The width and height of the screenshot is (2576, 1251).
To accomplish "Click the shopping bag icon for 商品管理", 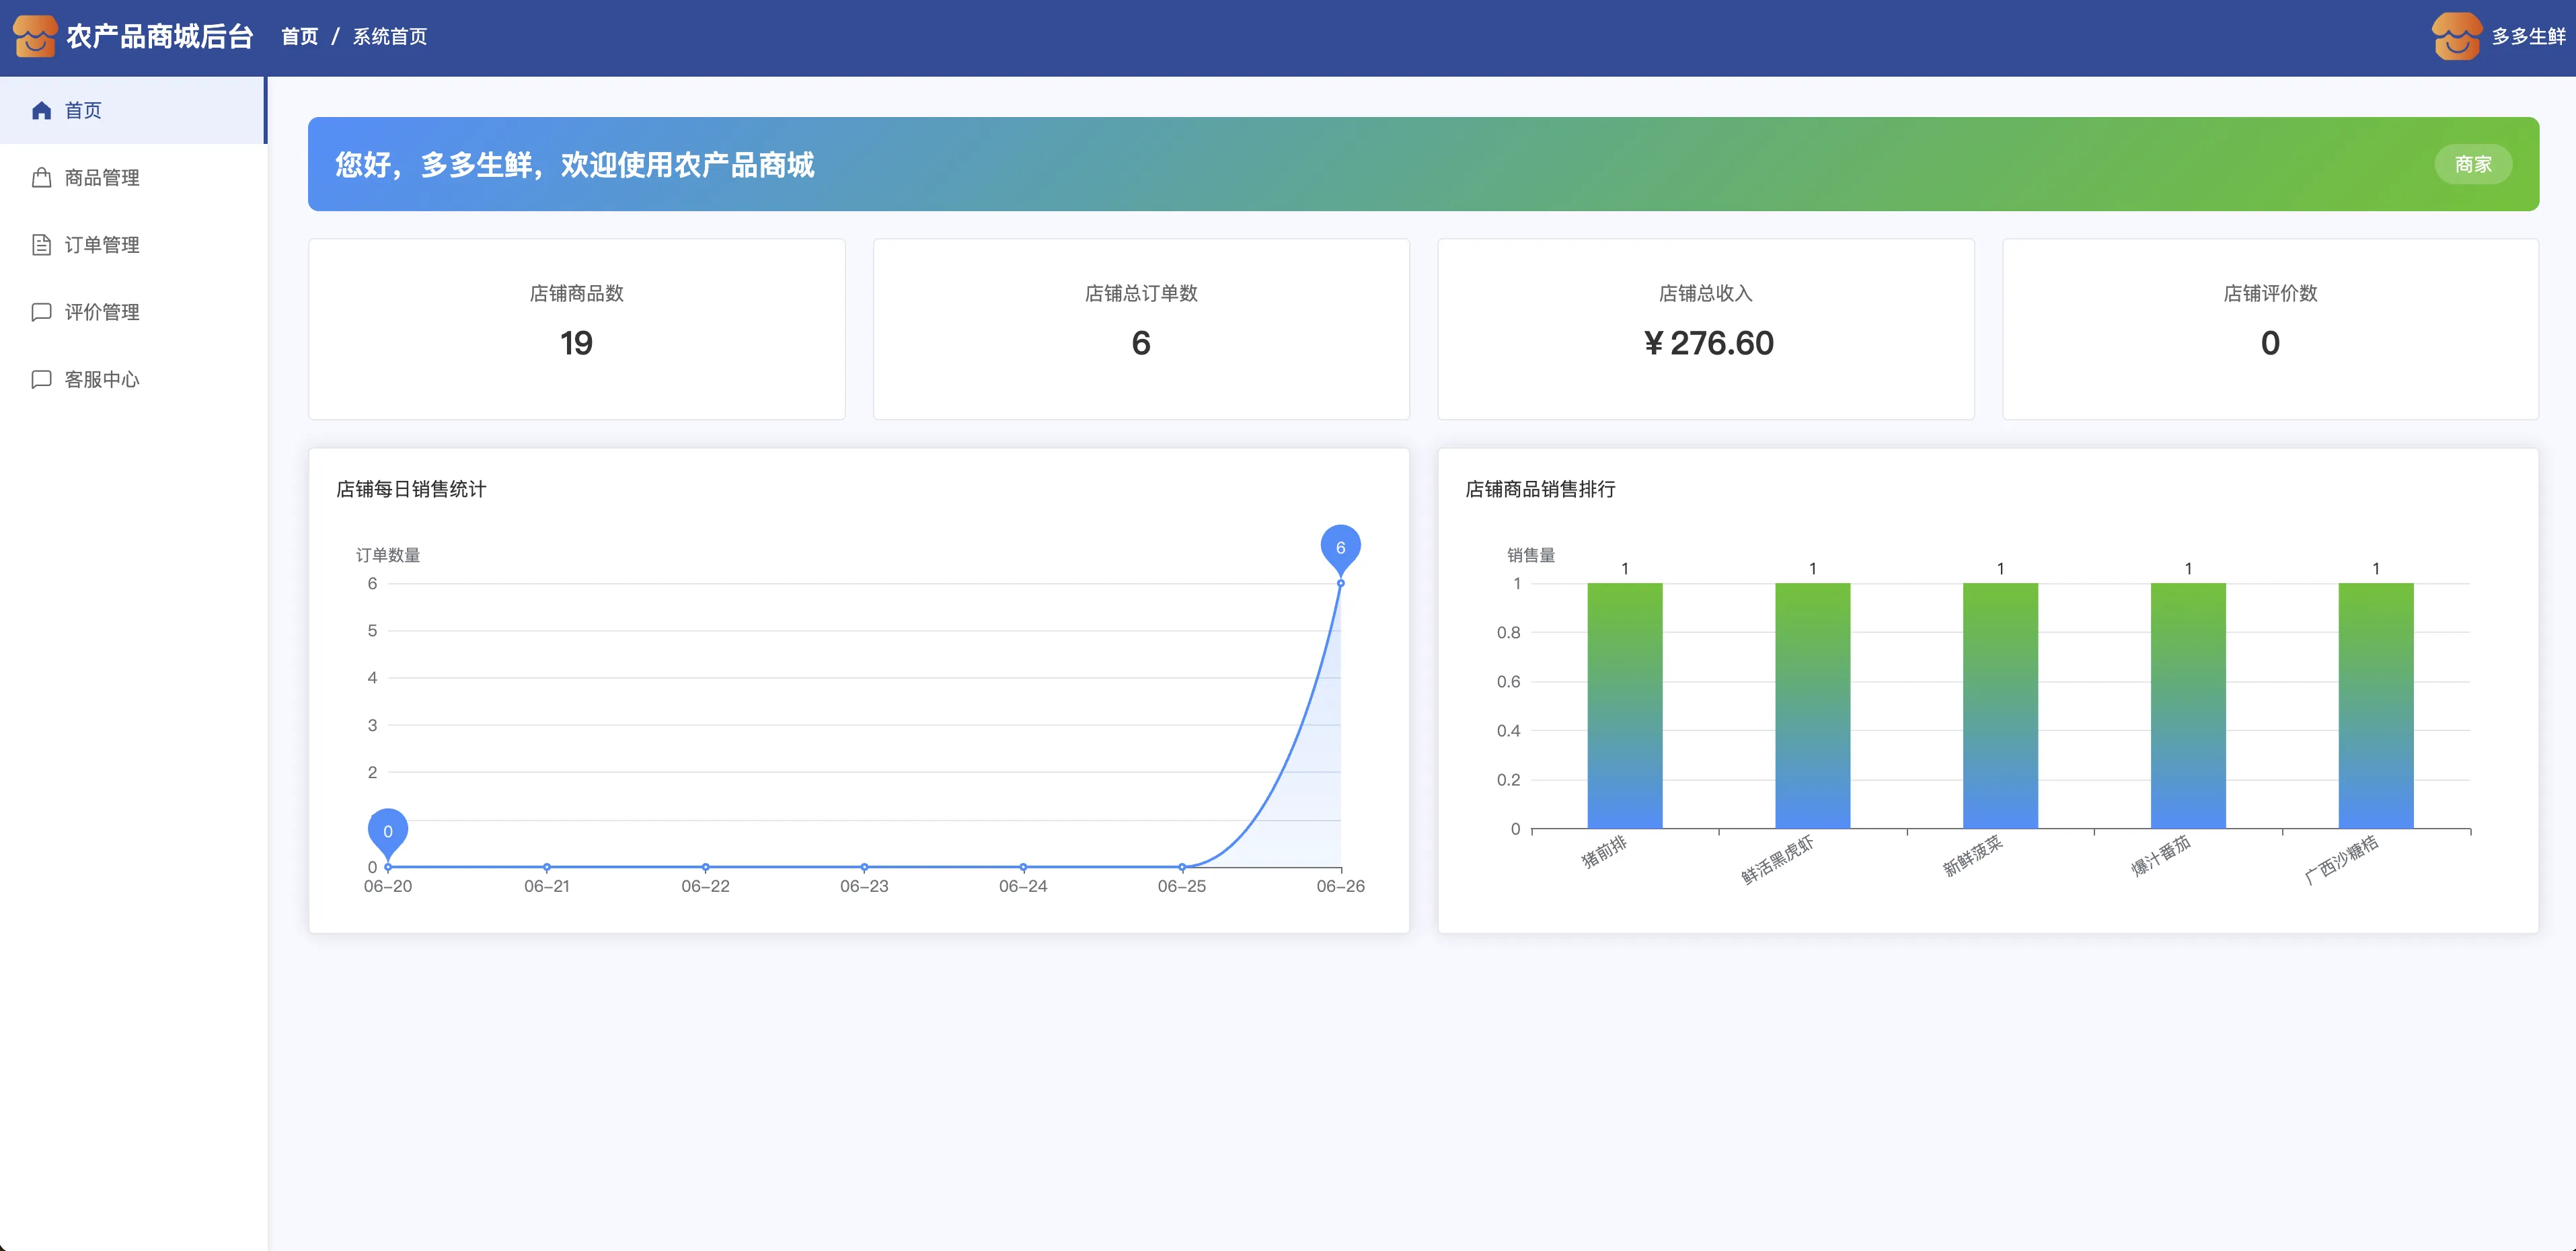I will [41, 178].
